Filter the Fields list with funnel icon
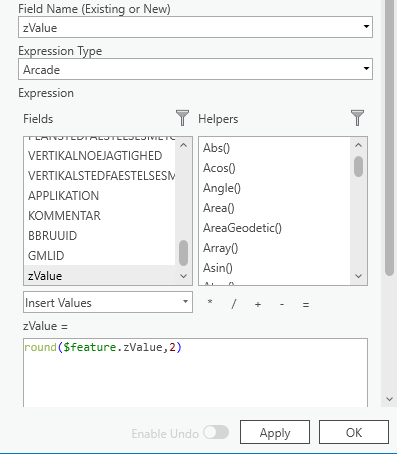 tap(182, 118)
